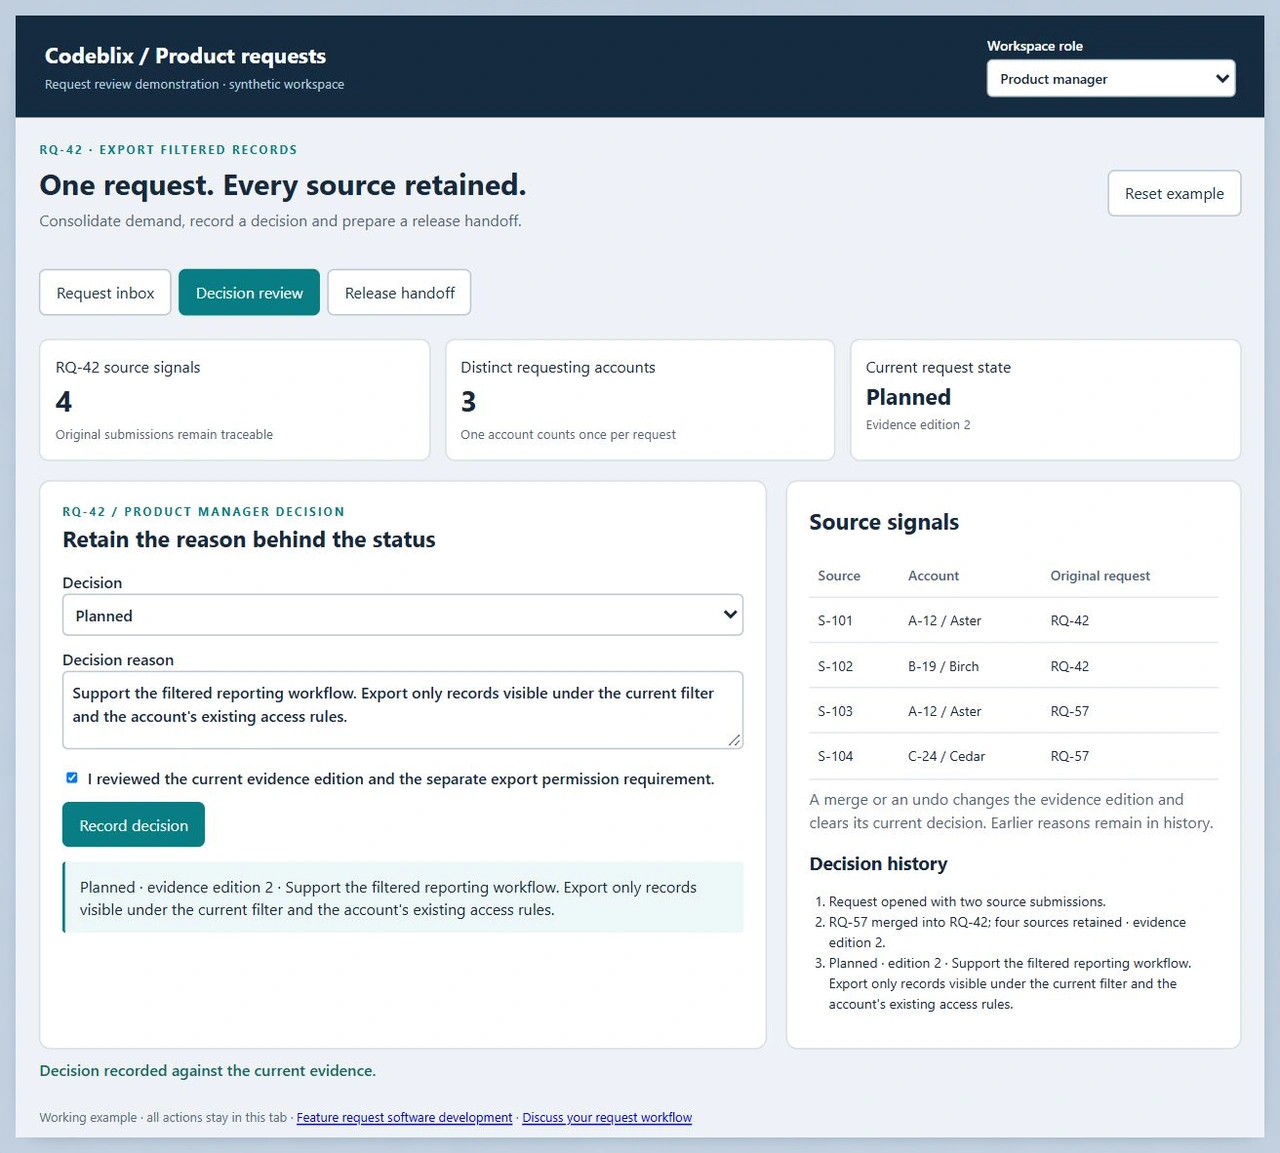
Task: Switch to the Request inbox tab
Action: 105,292
